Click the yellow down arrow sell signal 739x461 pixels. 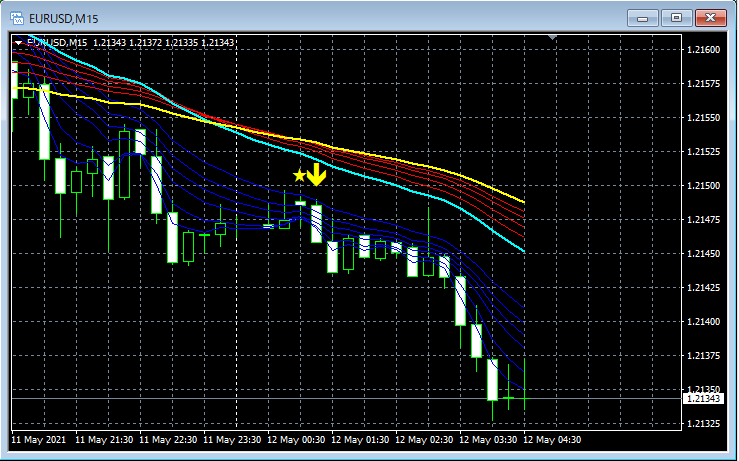coord(317,174)
